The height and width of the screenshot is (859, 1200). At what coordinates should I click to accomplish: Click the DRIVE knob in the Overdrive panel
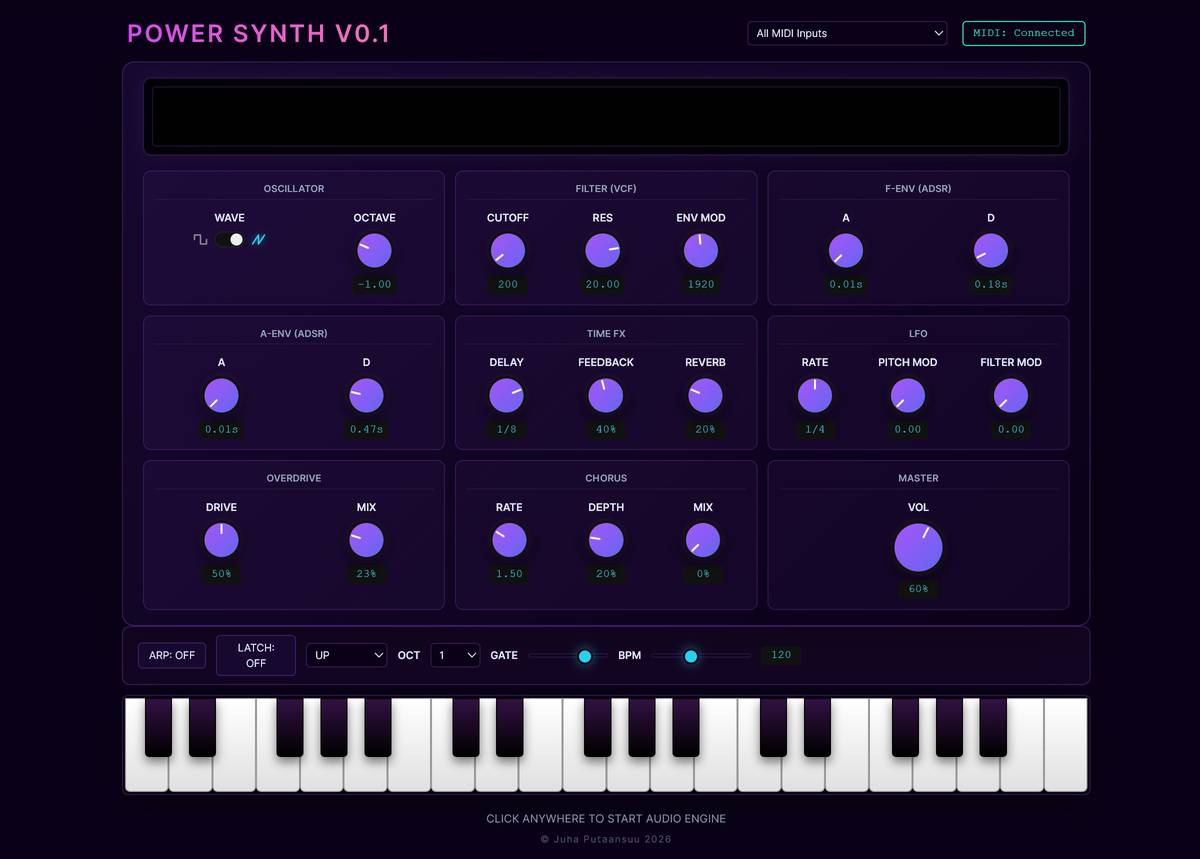click(x=221, y=540)
